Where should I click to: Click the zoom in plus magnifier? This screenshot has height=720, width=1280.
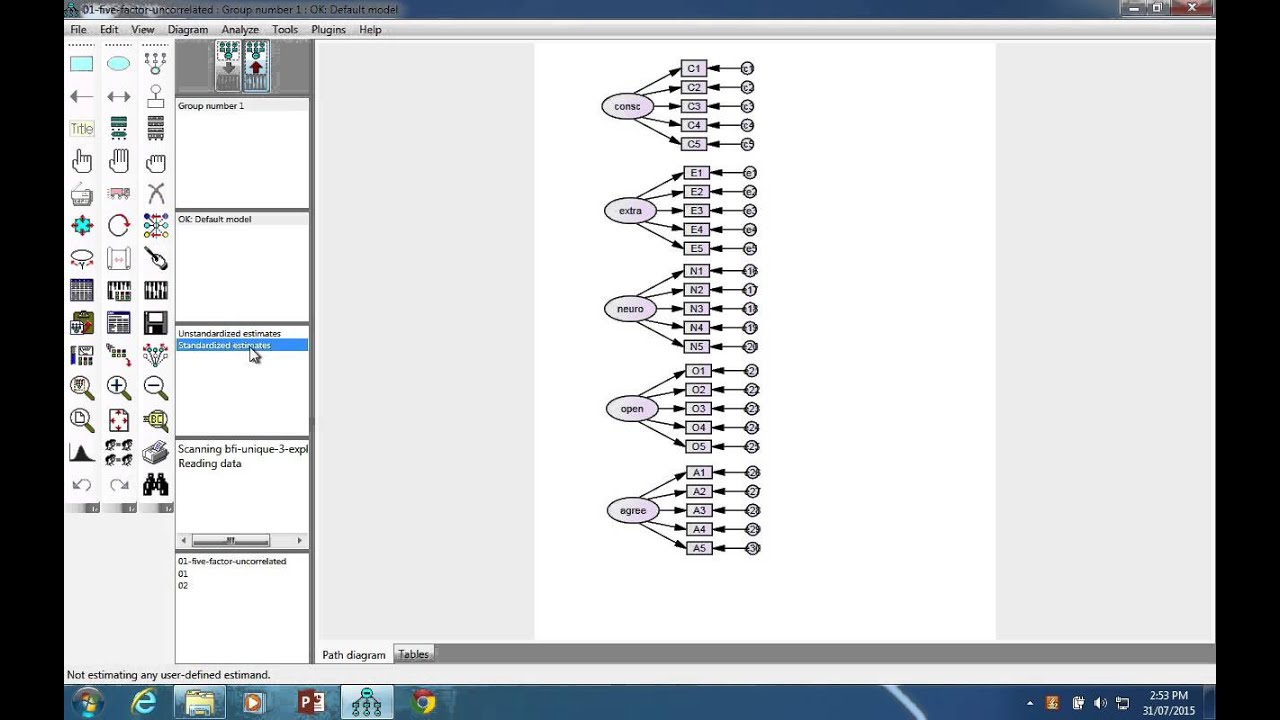[119, 388]
